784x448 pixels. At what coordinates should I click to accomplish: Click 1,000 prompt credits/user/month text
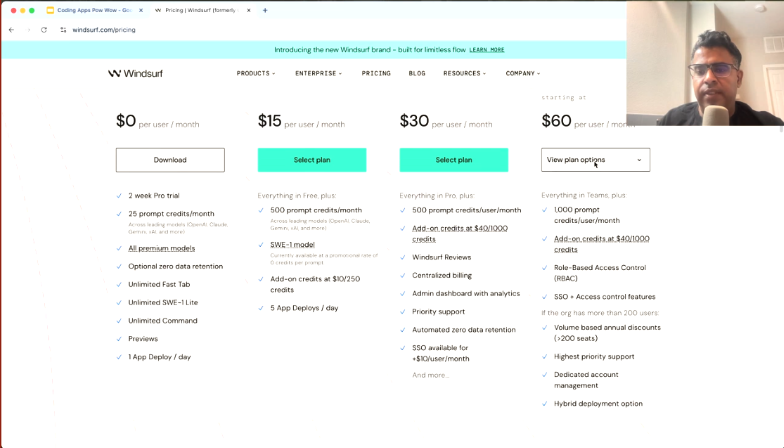[586, 216]
